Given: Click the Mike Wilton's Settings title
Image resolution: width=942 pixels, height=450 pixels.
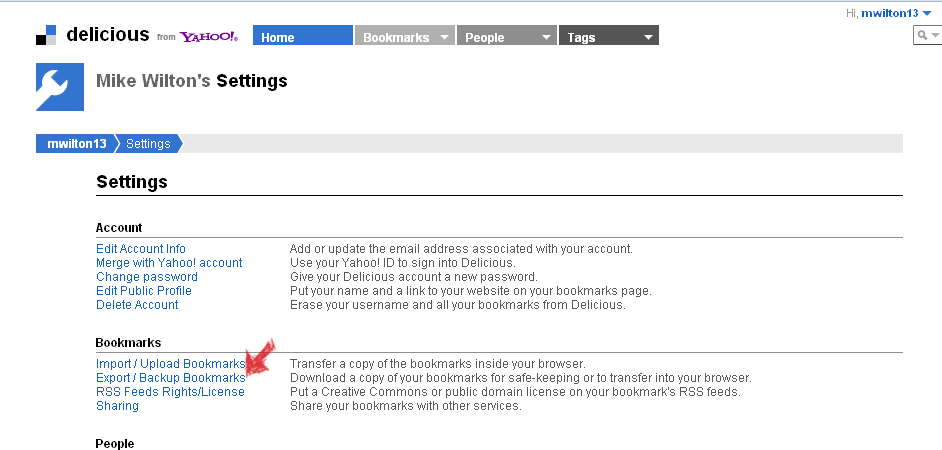Looking at the screenshot, I should coord(192,81).
